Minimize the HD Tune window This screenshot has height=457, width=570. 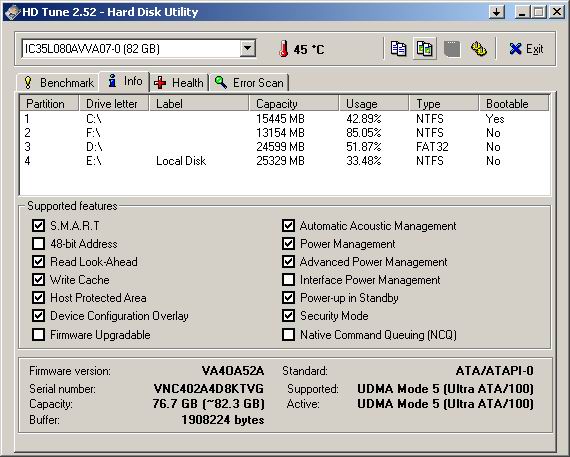(522, 12)
